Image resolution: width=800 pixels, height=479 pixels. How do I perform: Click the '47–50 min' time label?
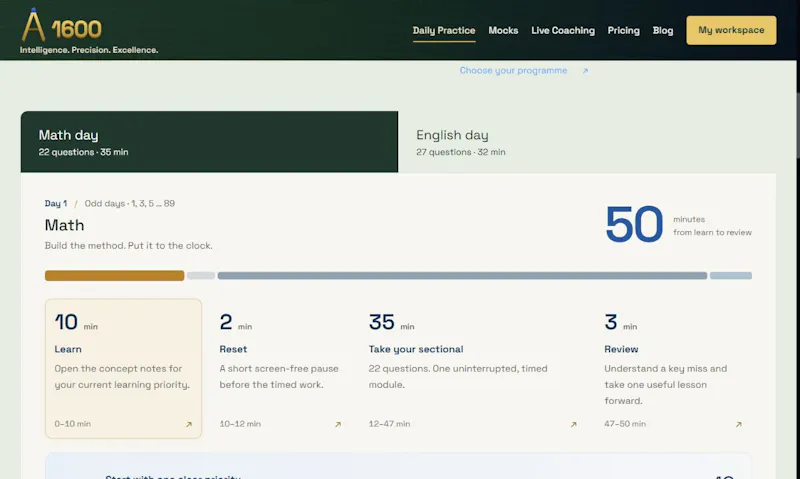coord(625,424)
